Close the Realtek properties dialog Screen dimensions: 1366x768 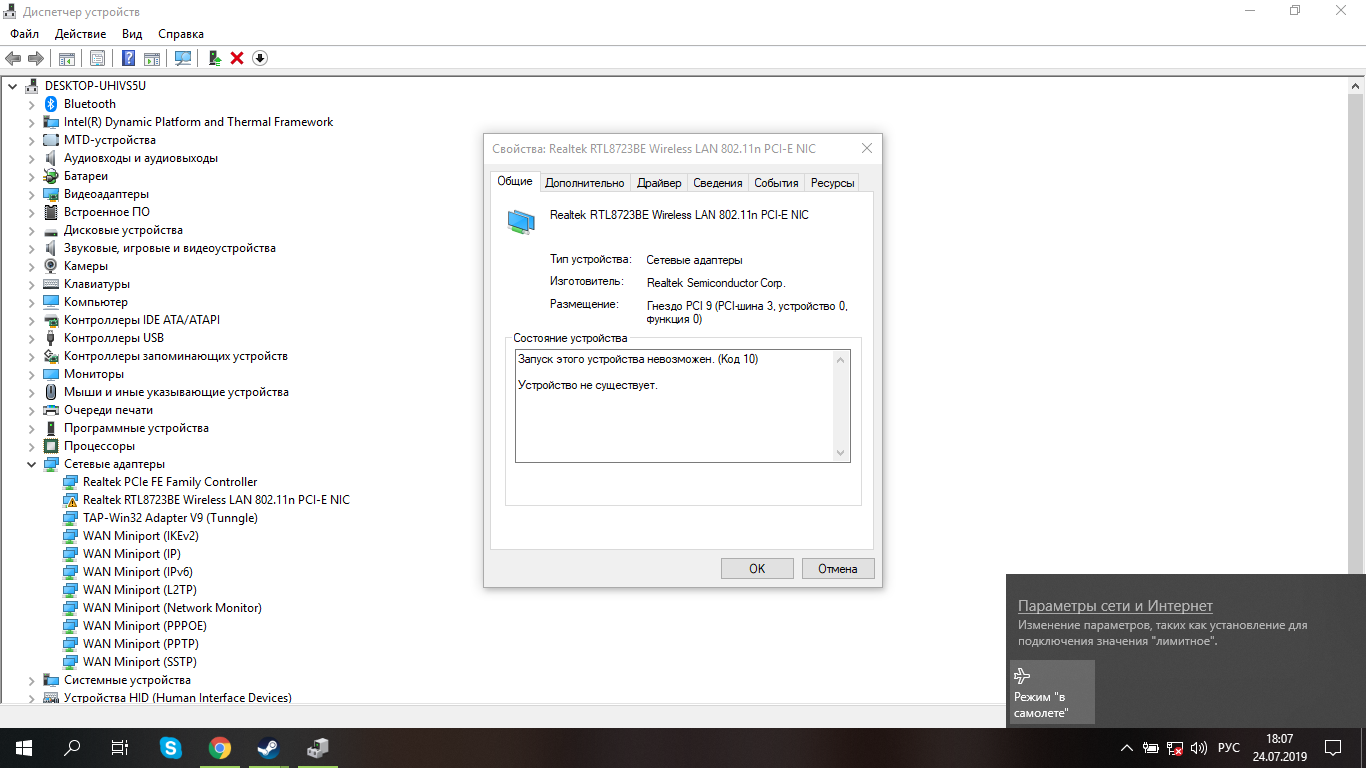click(866, 148)
